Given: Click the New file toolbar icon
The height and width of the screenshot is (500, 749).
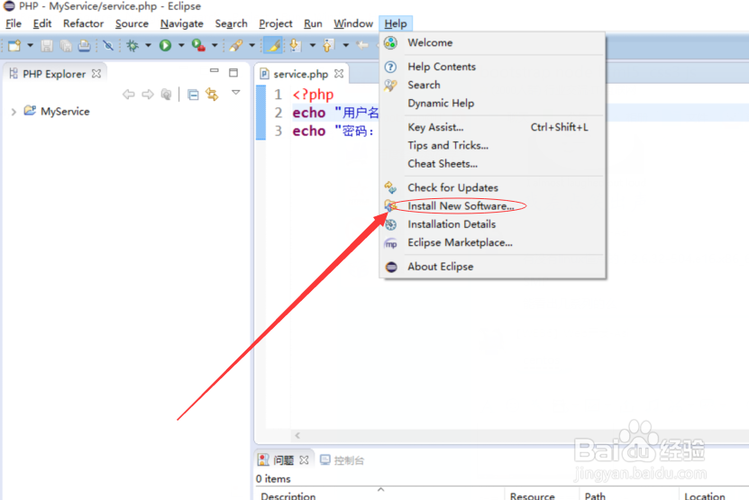Looking at the screenshot, I should click(x=14, y=45).
